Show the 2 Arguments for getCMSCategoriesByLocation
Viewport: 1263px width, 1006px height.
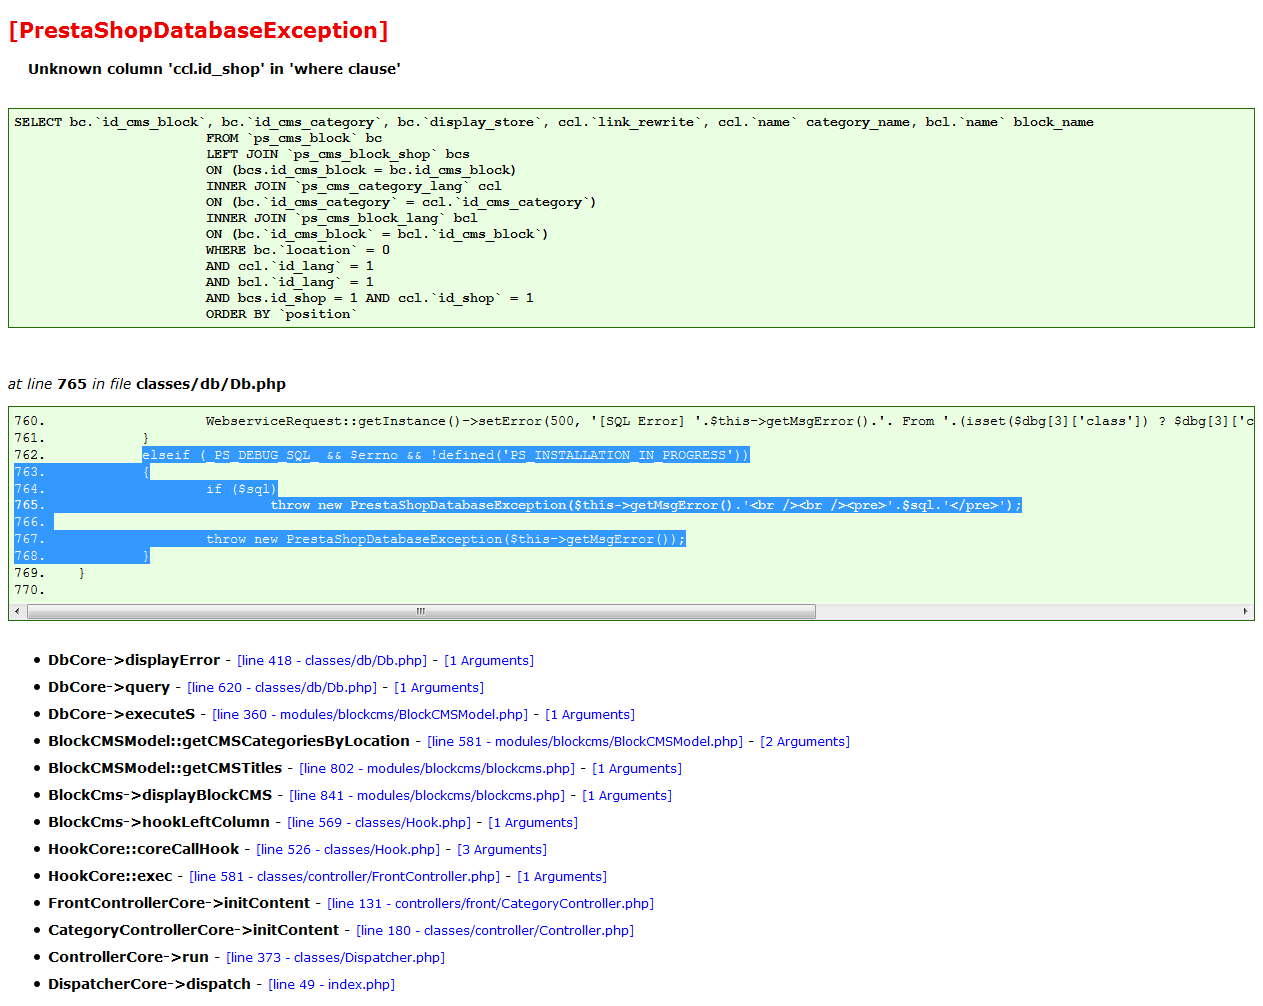tap(805, 742)
